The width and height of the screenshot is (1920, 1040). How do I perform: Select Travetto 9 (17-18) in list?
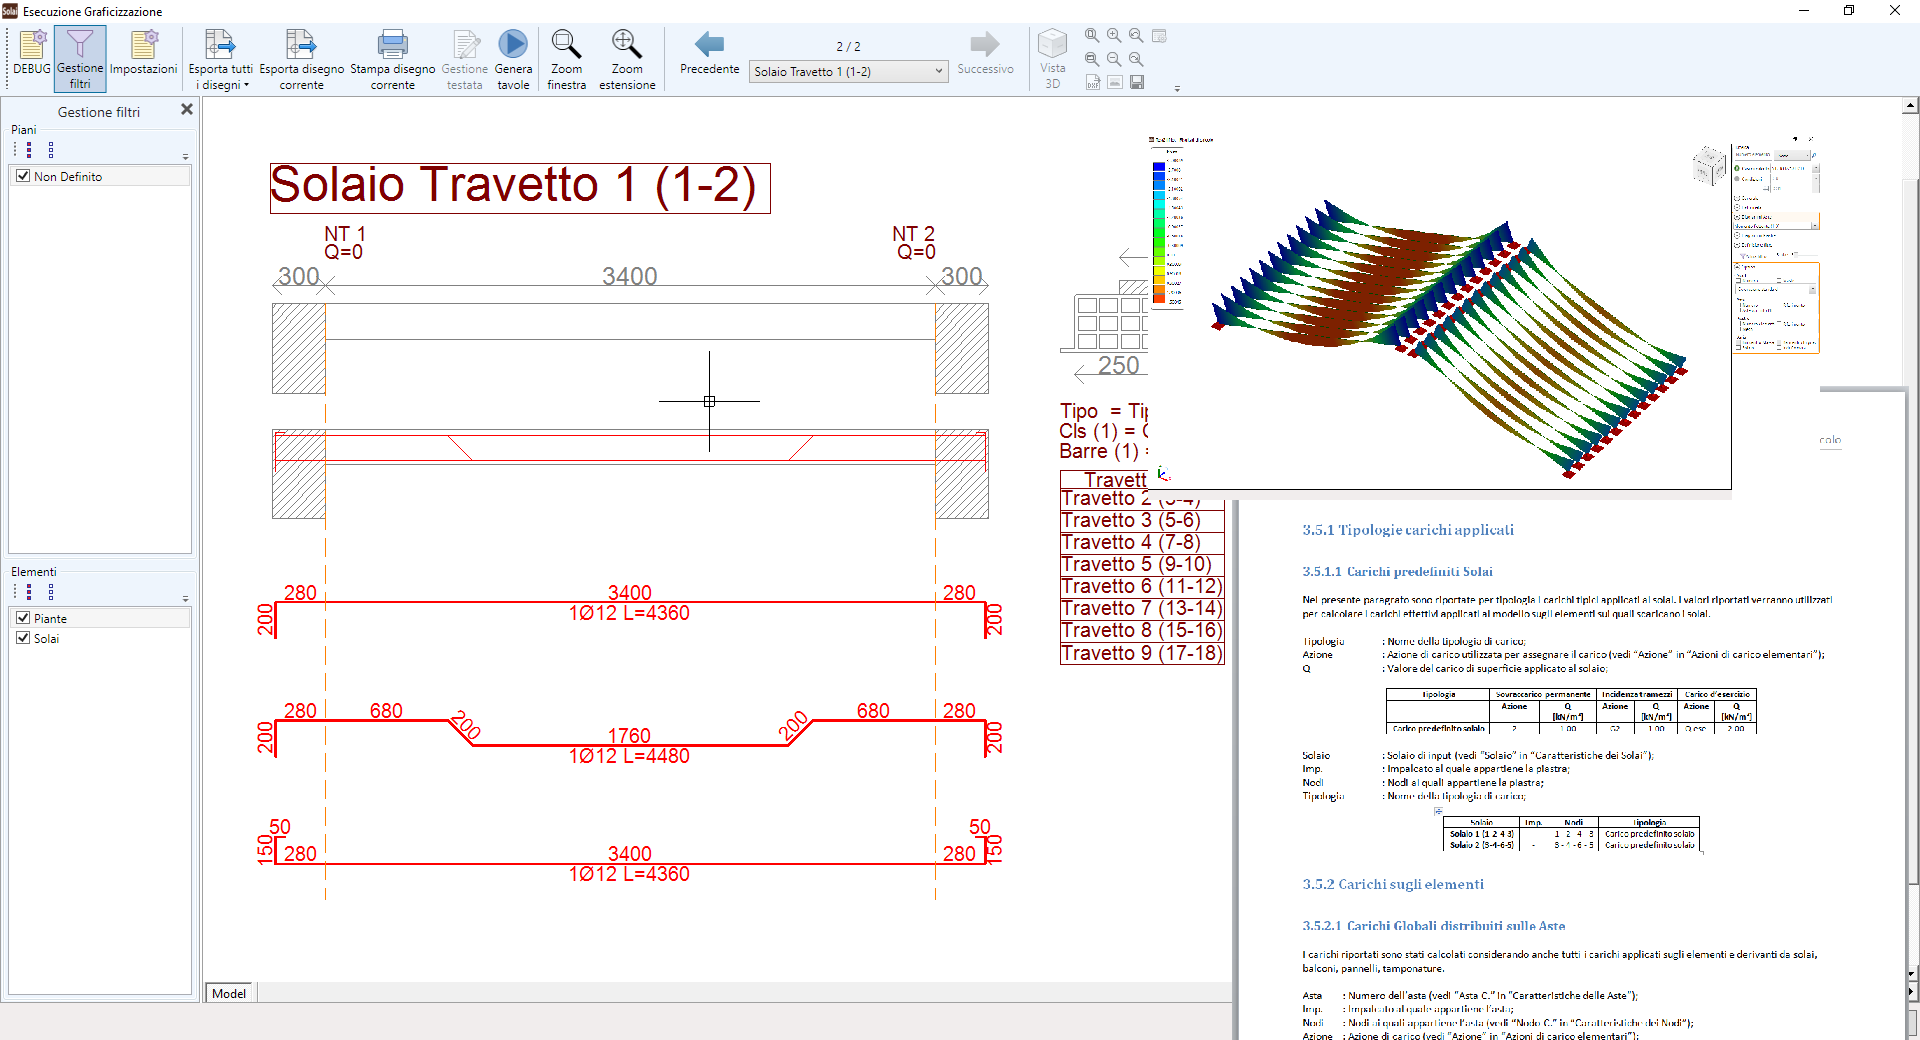coord(1141,653)
